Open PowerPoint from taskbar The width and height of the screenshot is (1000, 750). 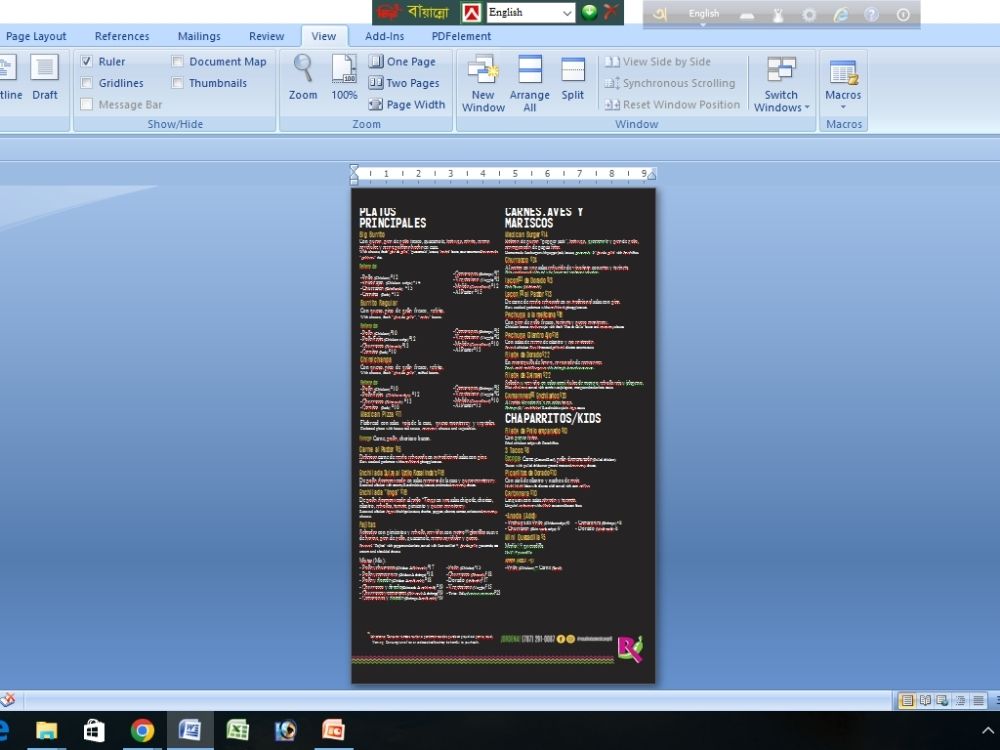[x=333, y=730]
